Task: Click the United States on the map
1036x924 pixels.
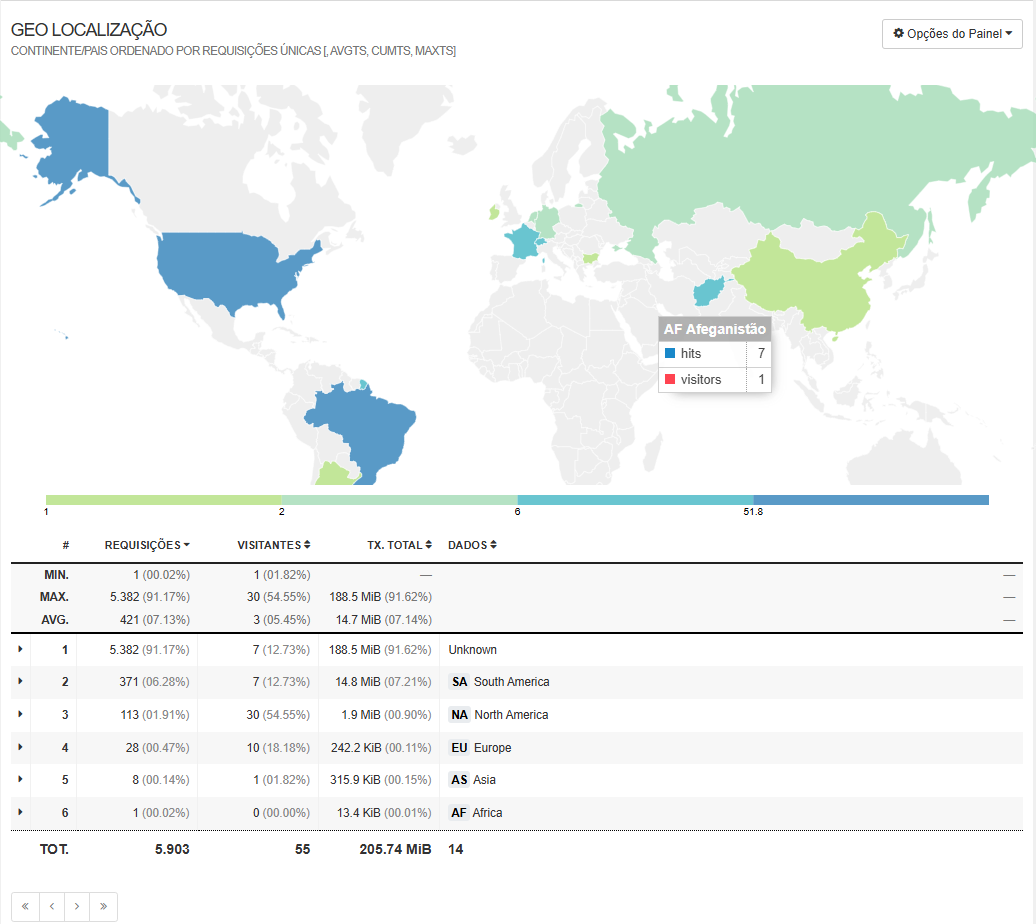Action: click(230, 265)
